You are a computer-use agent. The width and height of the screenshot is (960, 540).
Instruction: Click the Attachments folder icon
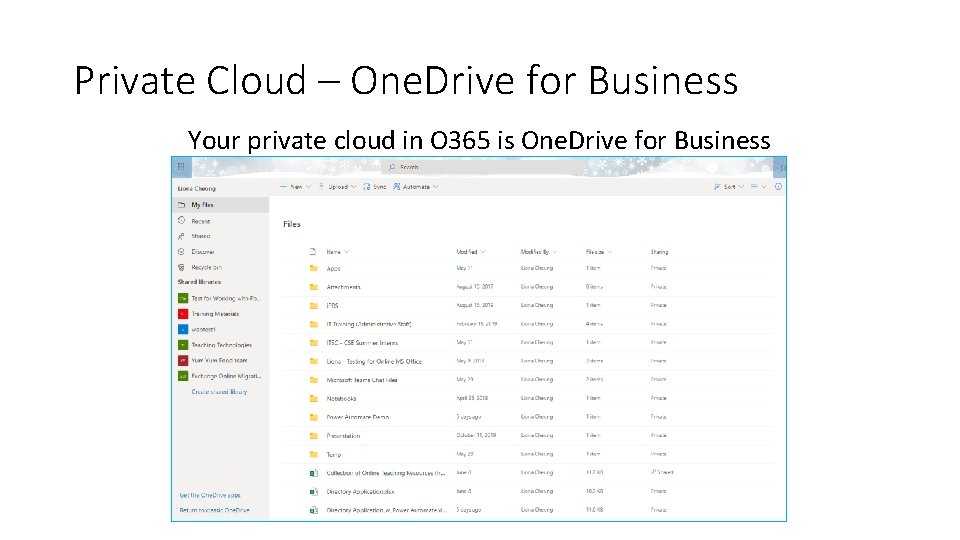click(x=313, y=287)
